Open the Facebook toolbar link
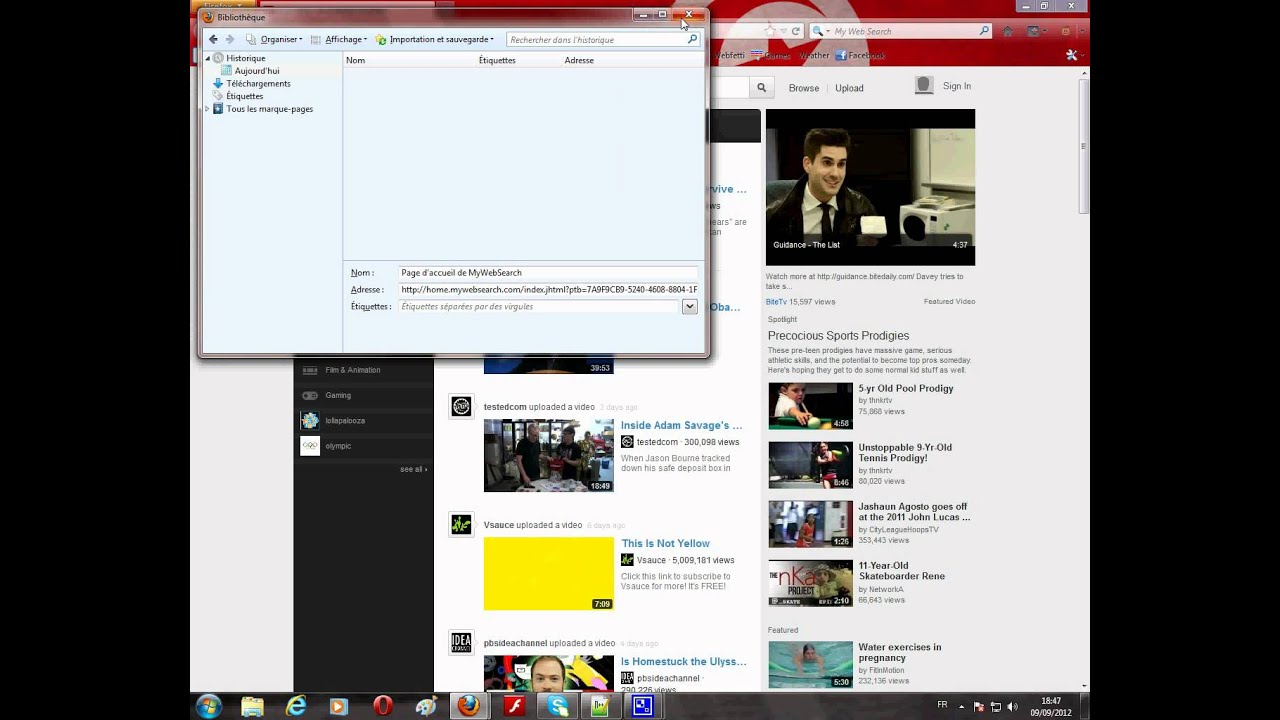This screenshot has height=720, width=1280. (x=860, y=56)
